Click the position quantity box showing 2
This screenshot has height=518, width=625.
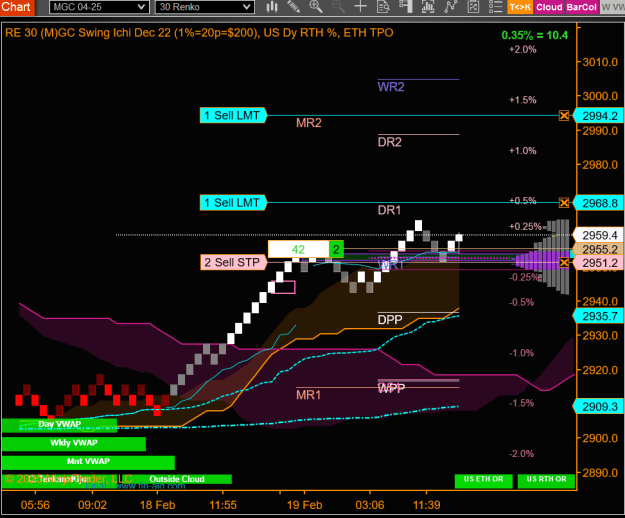pyautogui.click(x=336, y=249)
